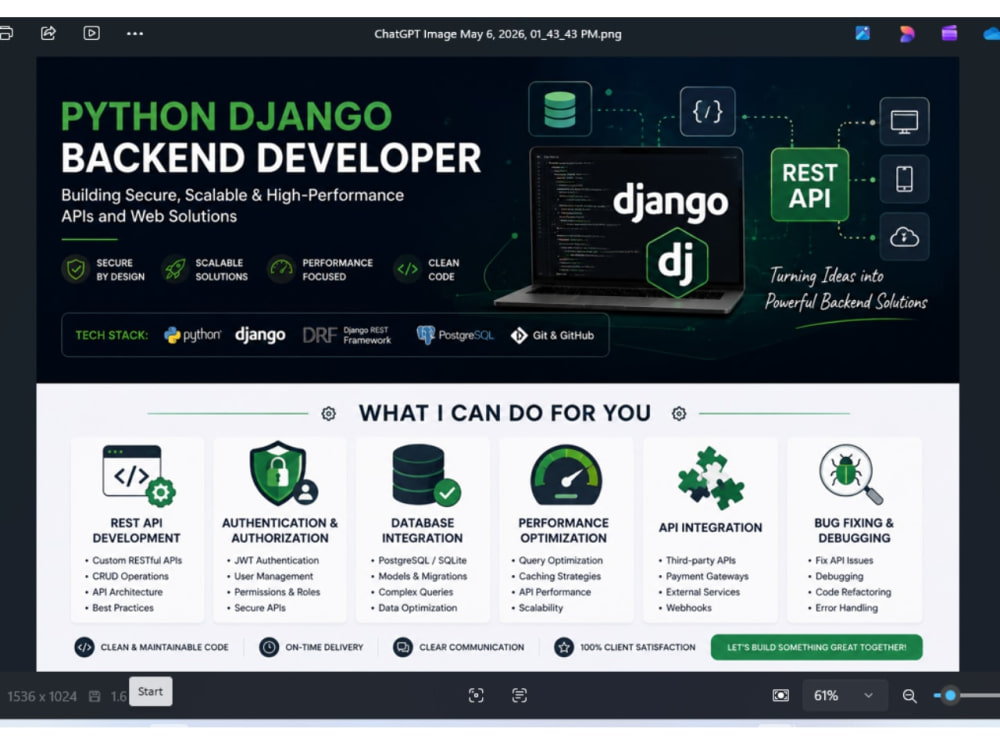Open the blue image editor app icon
Screen dimensions: 1000x750
click(x=862, y=33)
